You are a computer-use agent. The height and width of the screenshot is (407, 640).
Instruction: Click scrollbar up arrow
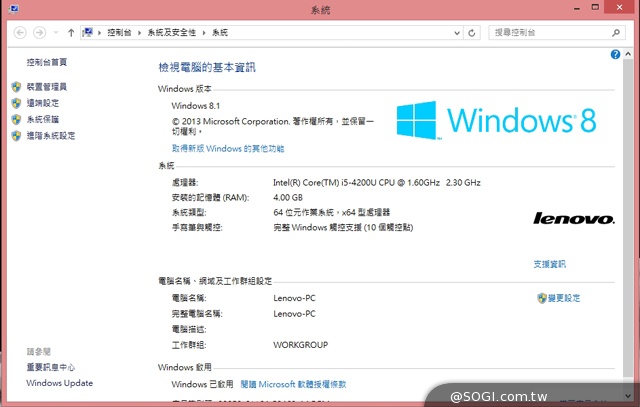628,54
